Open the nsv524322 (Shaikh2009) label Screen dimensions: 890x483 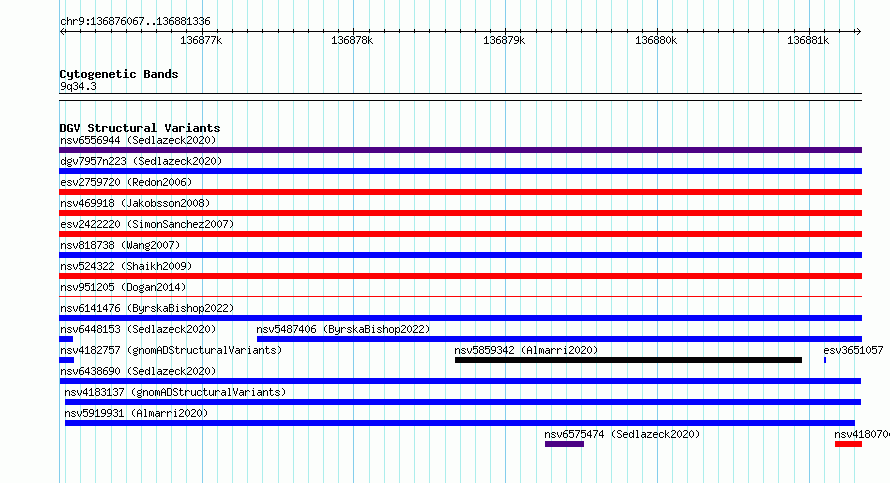pos(126,266)
